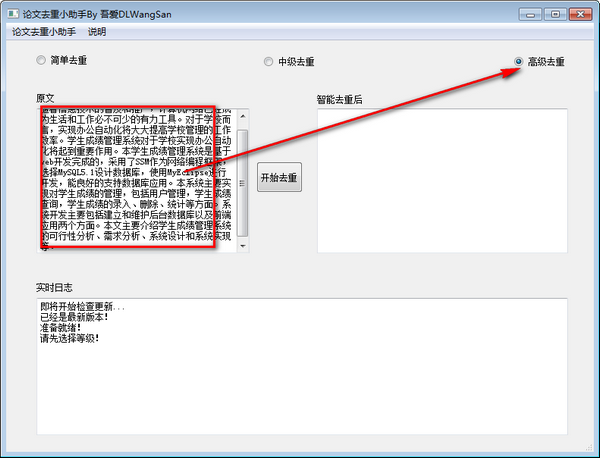600x458 pixels.
Task: Open the 说明 menu
Action: click(x=97, y=32)
